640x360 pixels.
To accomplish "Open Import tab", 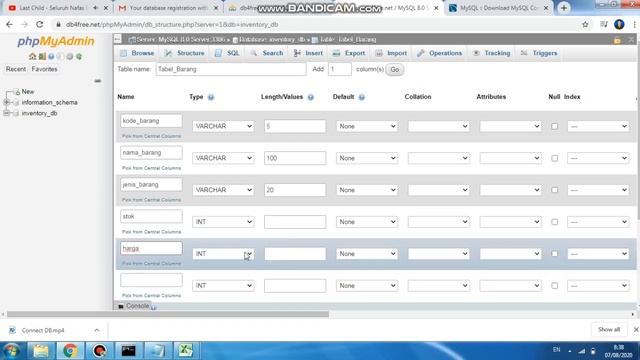I will tap(391, 53).
